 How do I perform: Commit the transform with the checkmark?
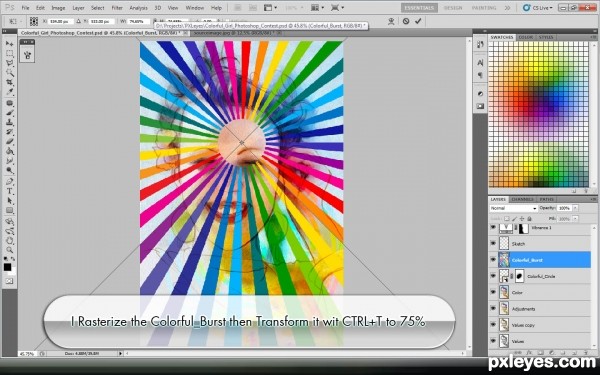point(418,21)
